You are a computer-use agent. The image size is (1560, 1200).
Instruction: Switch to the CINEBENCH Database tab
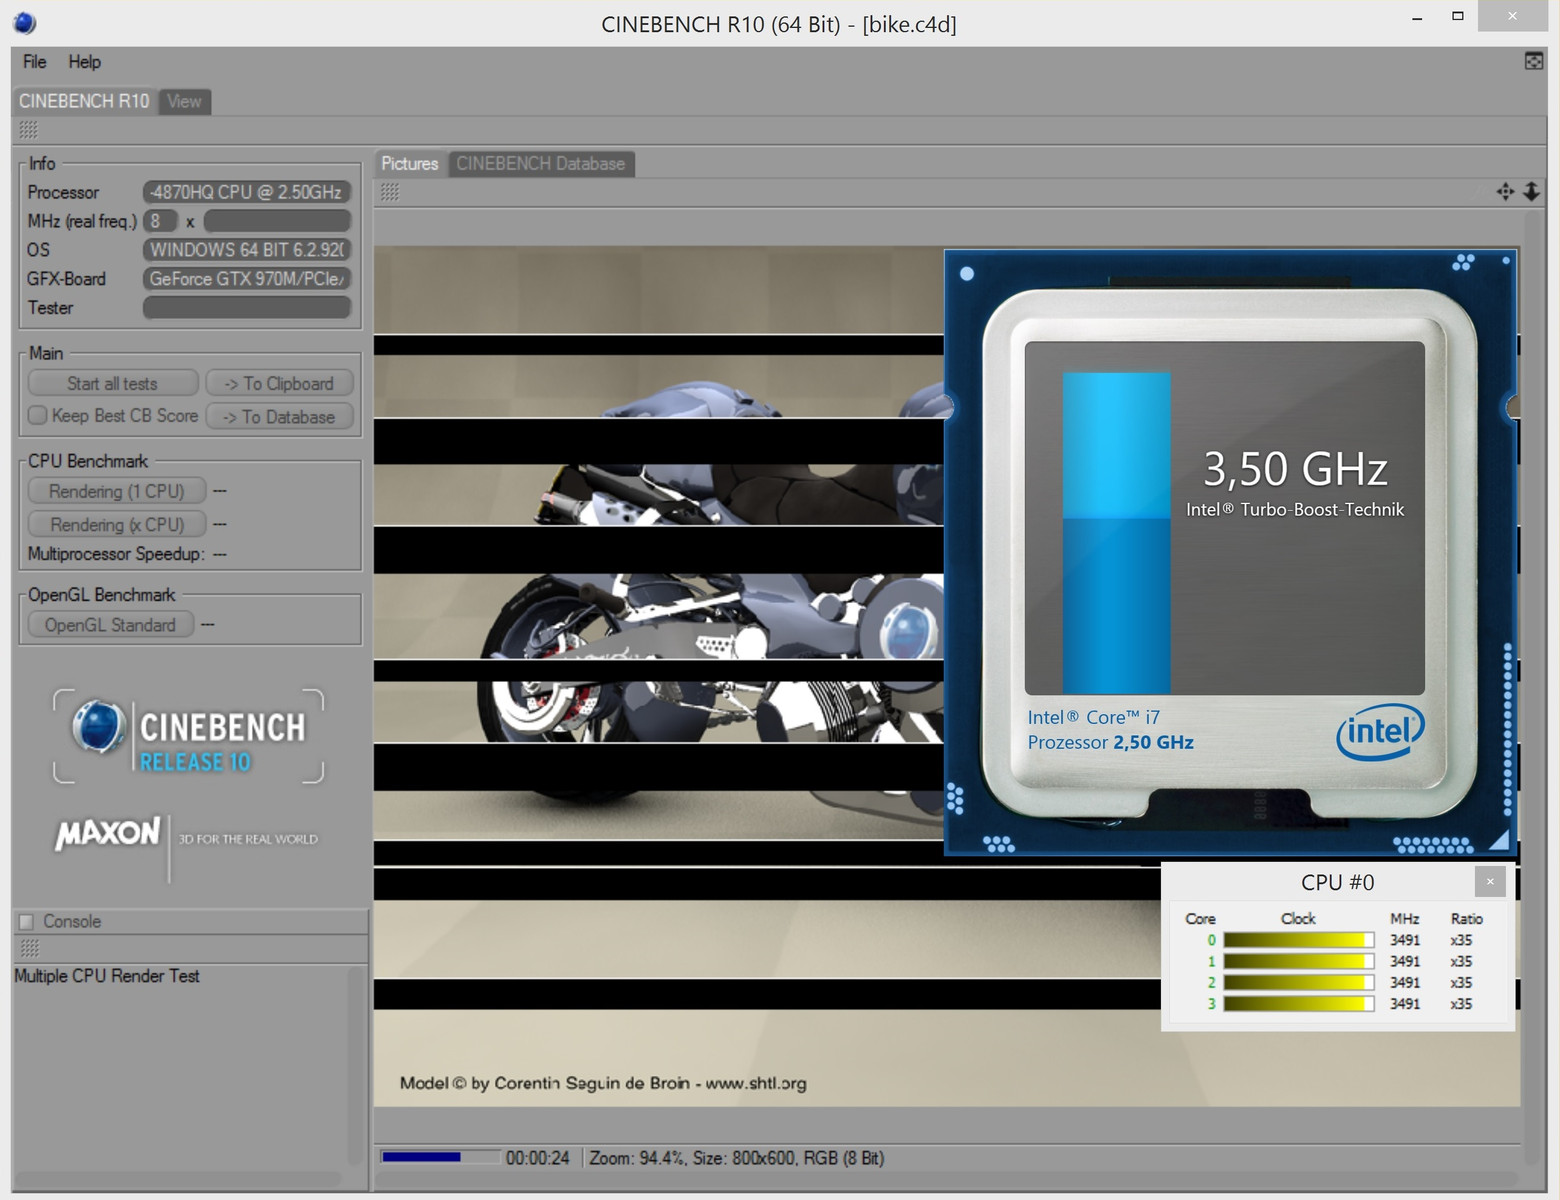coord(540,164)
